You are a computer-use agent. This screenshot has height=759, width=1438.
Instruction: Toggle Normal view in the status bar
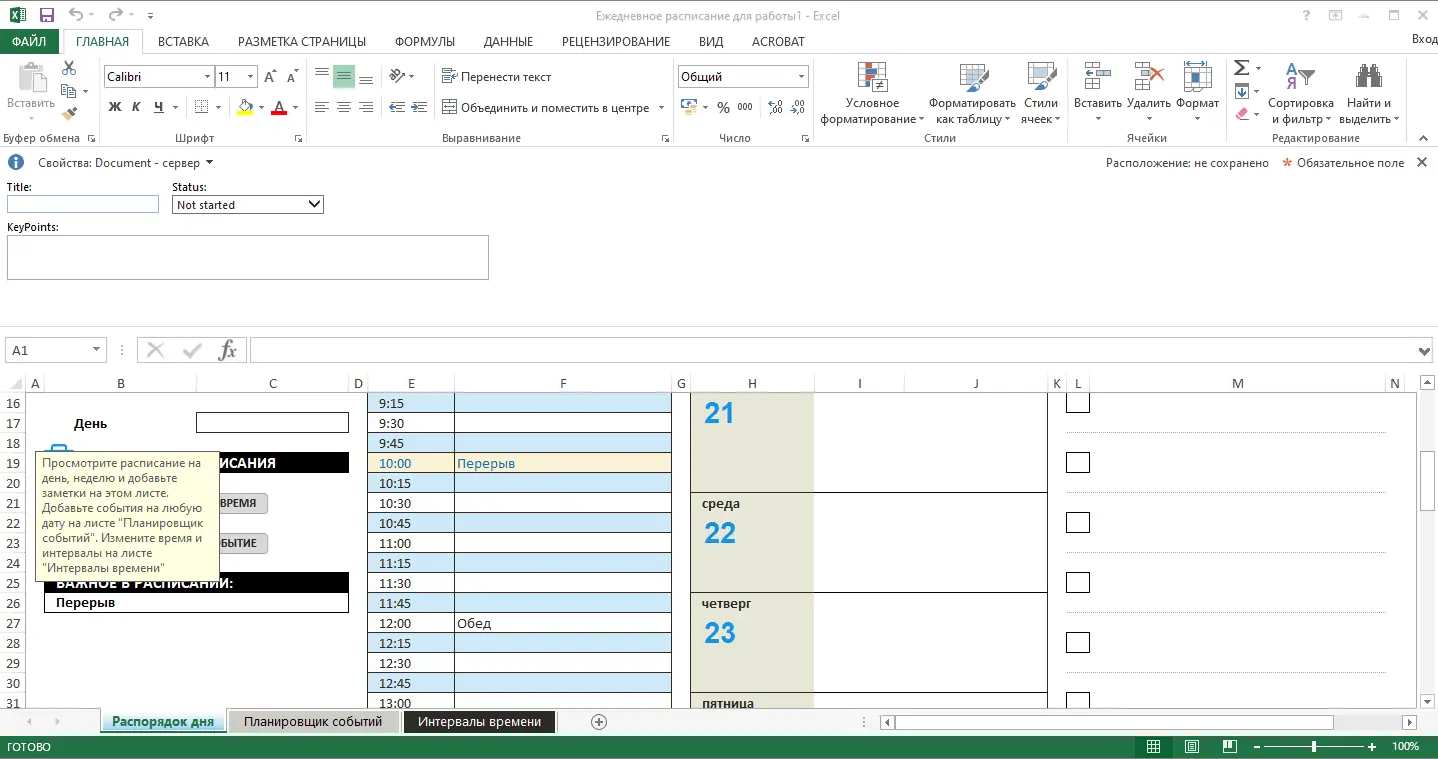pos(1153,747)
